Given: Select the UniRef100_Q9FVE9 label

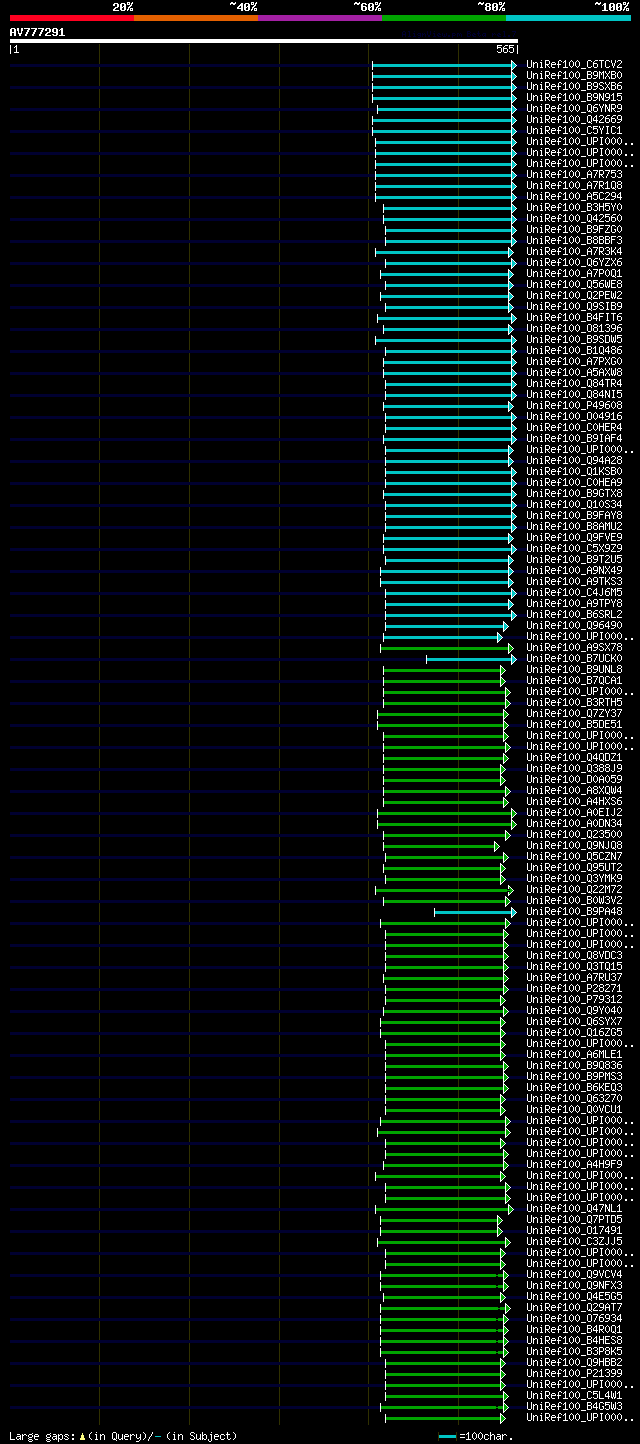Looking at the screenshot, I should click(x=574, y=537).
